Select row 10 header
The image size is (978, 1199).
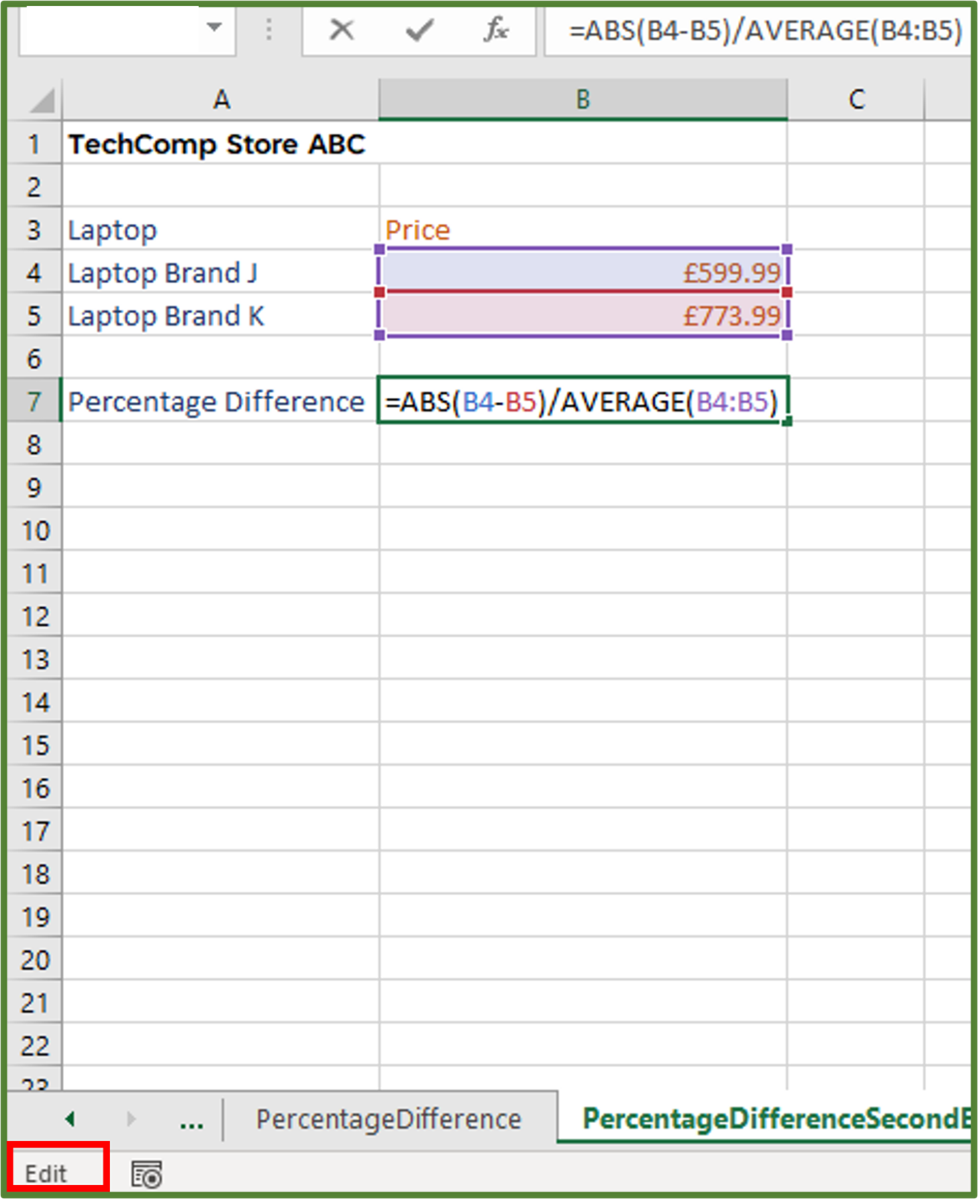34,530
